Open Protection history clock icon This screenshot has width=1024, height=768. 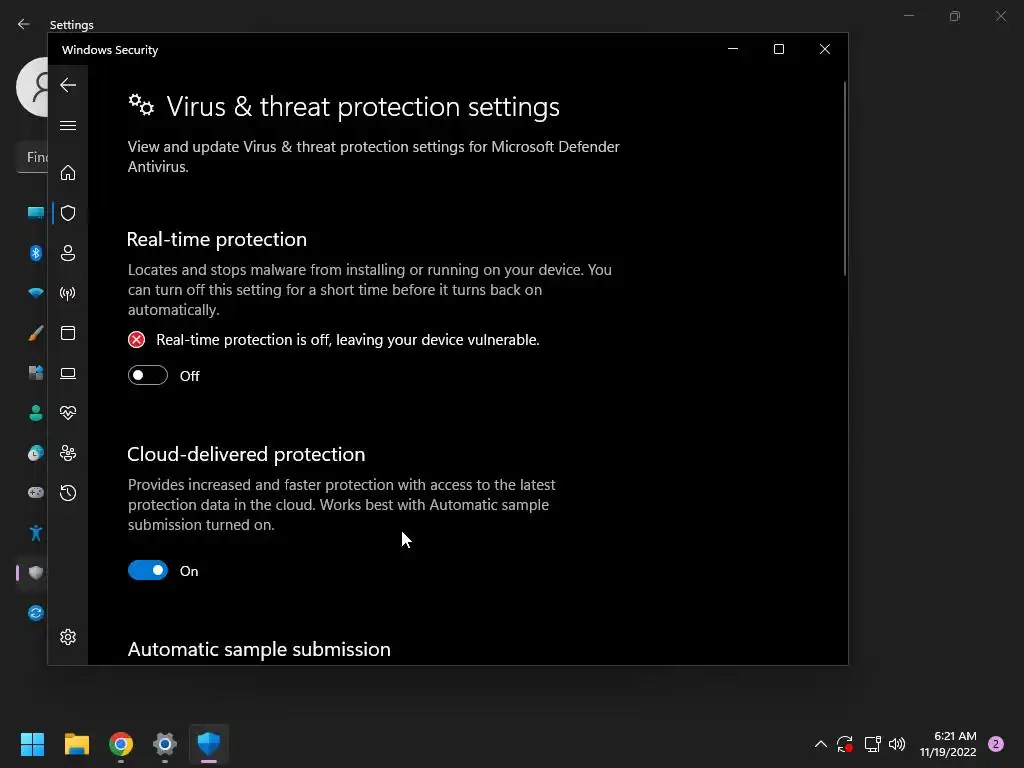(68, 493)
